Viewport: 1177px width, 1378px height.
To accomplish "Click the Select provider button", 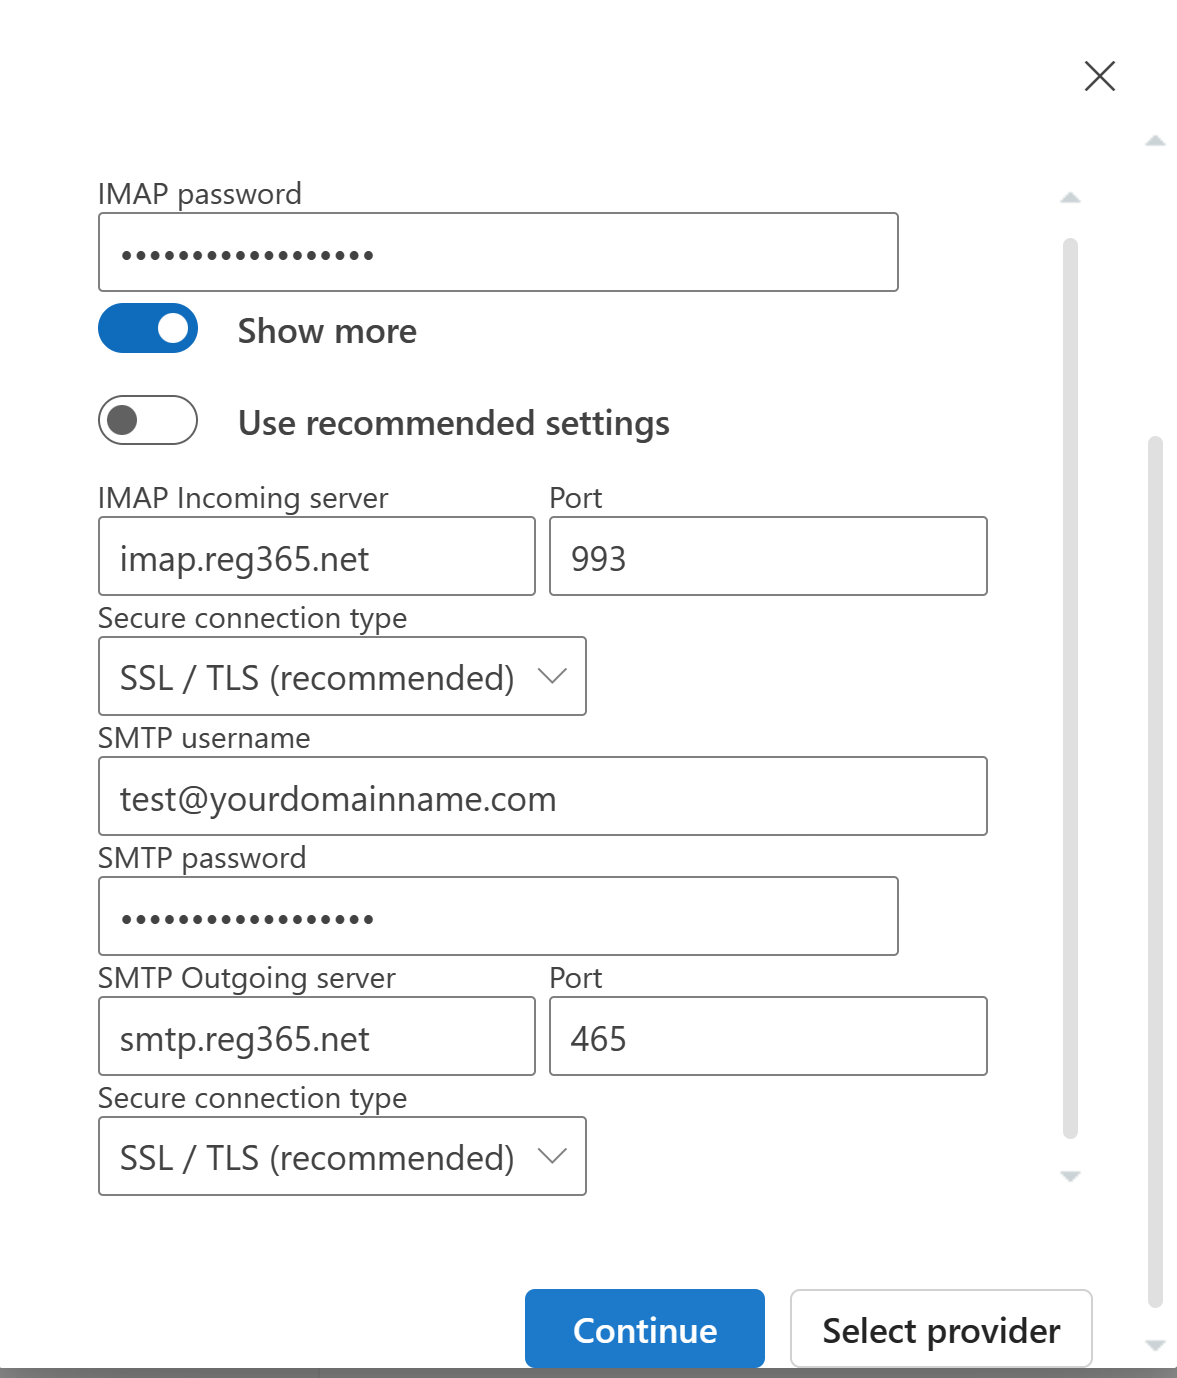I will point(940,1329).
